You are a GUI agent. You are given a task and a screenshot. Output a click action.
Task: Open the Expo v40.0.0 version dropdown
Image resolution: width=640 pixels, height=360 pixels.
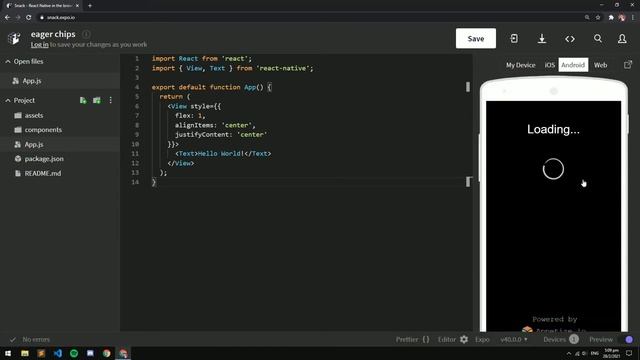(514, 339)
